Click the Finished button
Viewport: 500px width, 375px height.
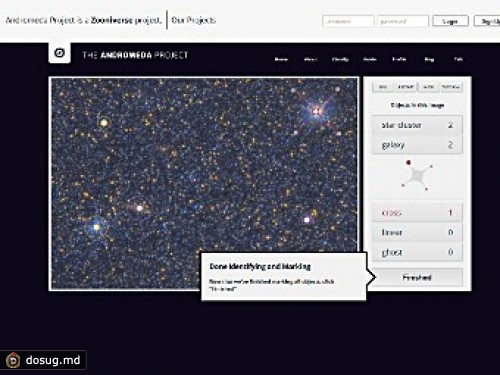tap(417, 277)
